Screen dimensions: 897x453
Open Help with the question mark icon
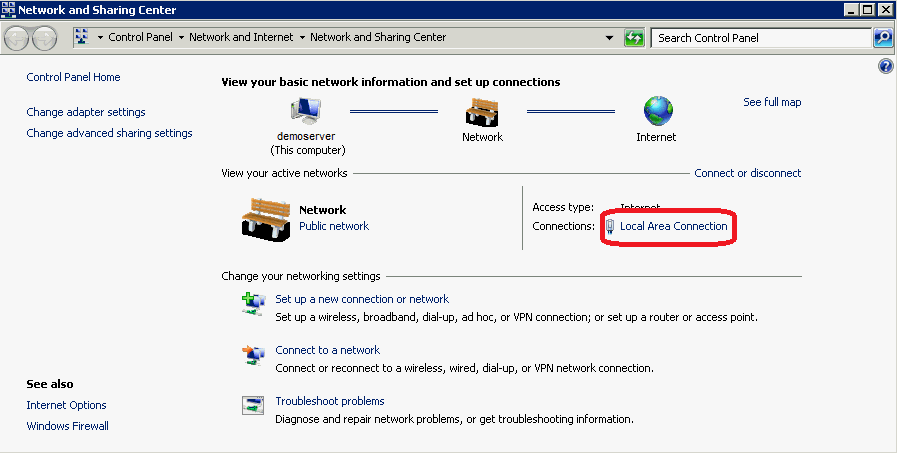point(885,67)
